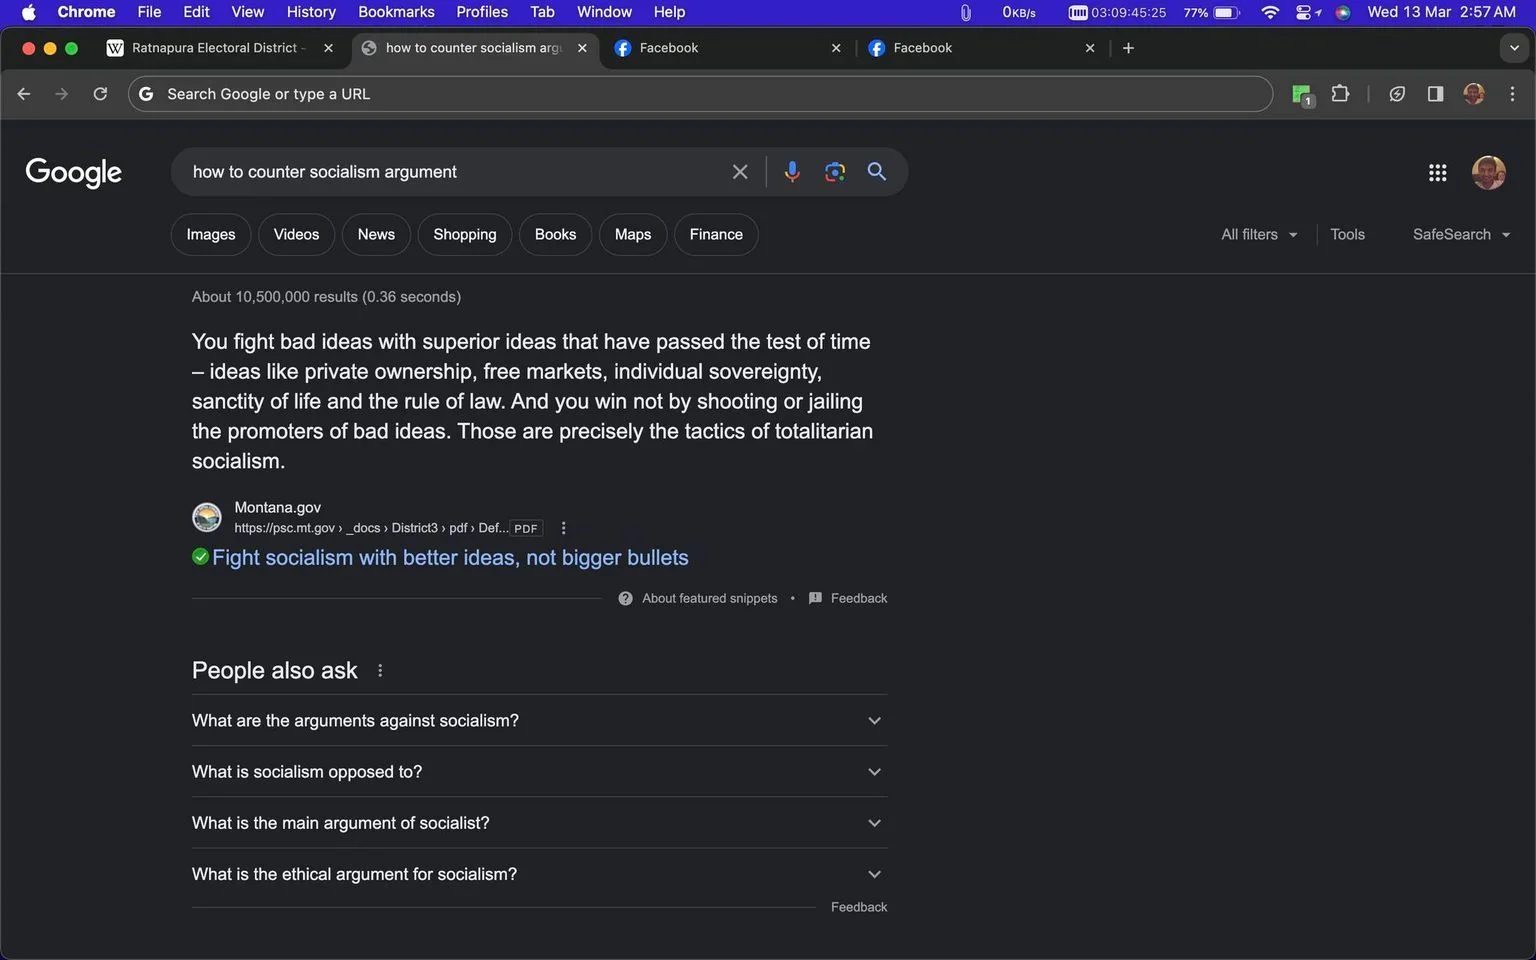The width and height of the screenshot is (1536, 960).
Task: Click the green extension icon with badge
Action: 1302,95
